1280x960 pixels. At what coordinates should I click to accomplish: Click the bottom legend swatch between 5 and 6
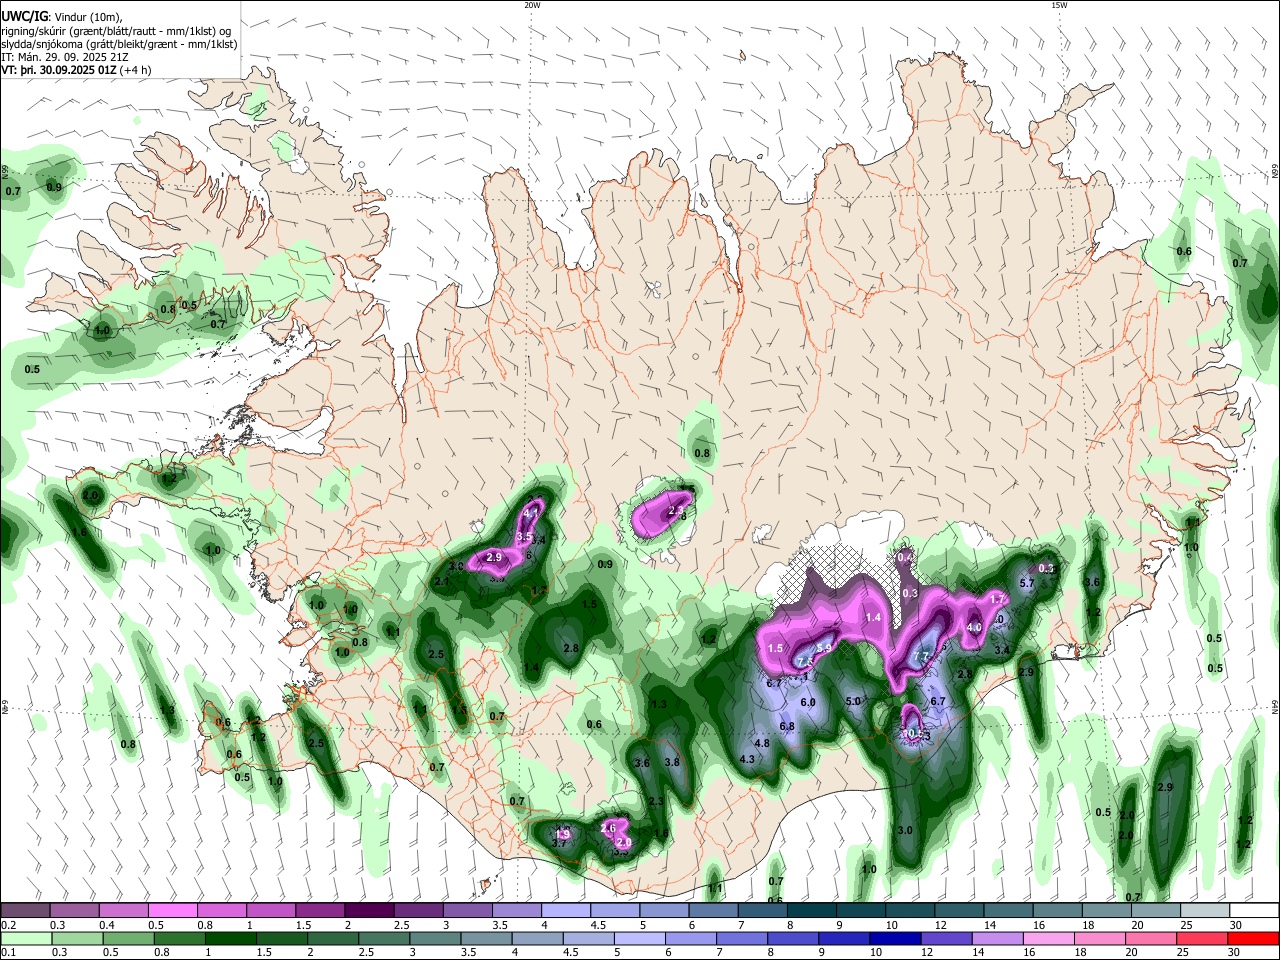[640, 938]
